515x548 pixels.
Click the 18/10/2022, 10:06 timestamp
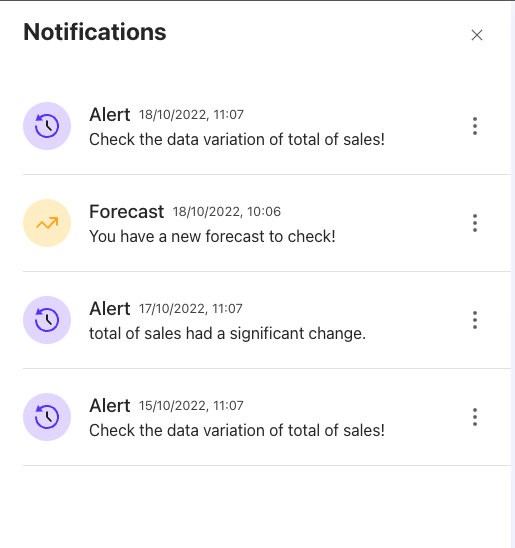pos(227,212)
